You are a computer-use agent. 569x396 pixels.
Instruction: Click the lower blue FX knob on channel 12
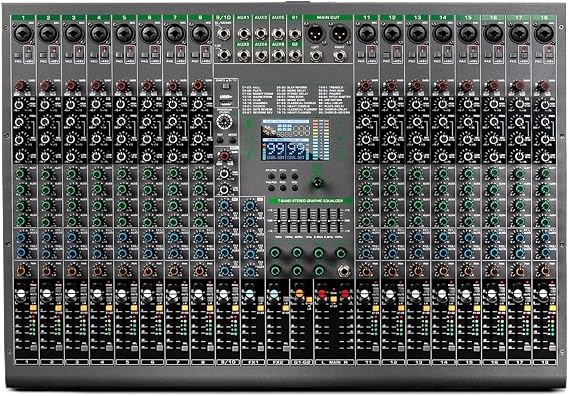point(392,253)
